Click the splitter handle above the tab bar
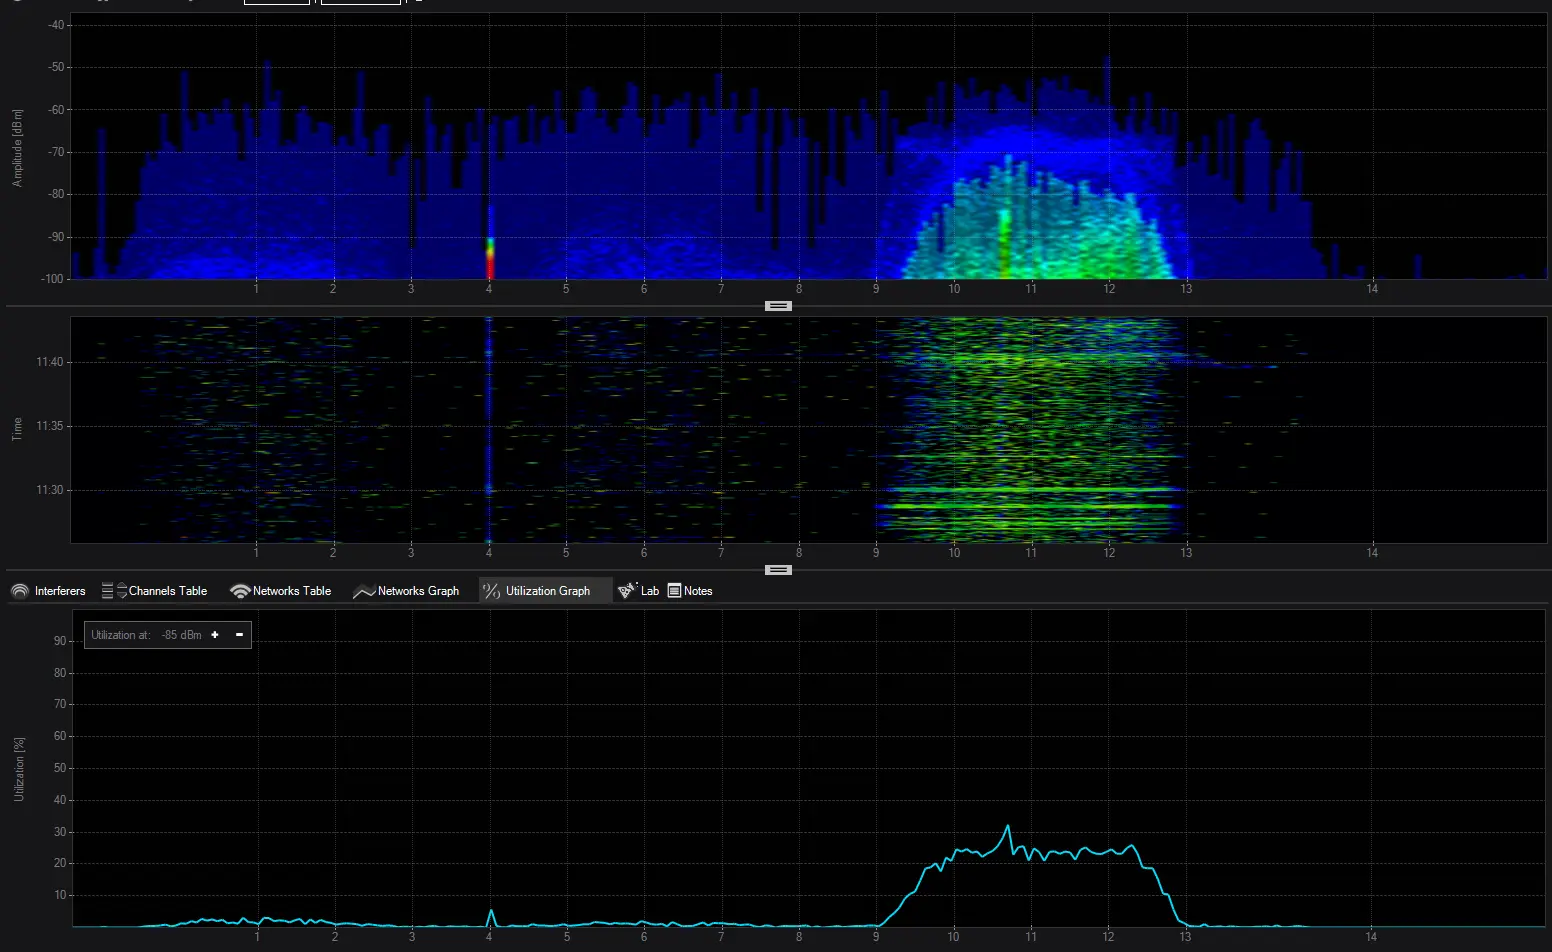Screen dimensions: 1552x952 [x=778, y=570]
